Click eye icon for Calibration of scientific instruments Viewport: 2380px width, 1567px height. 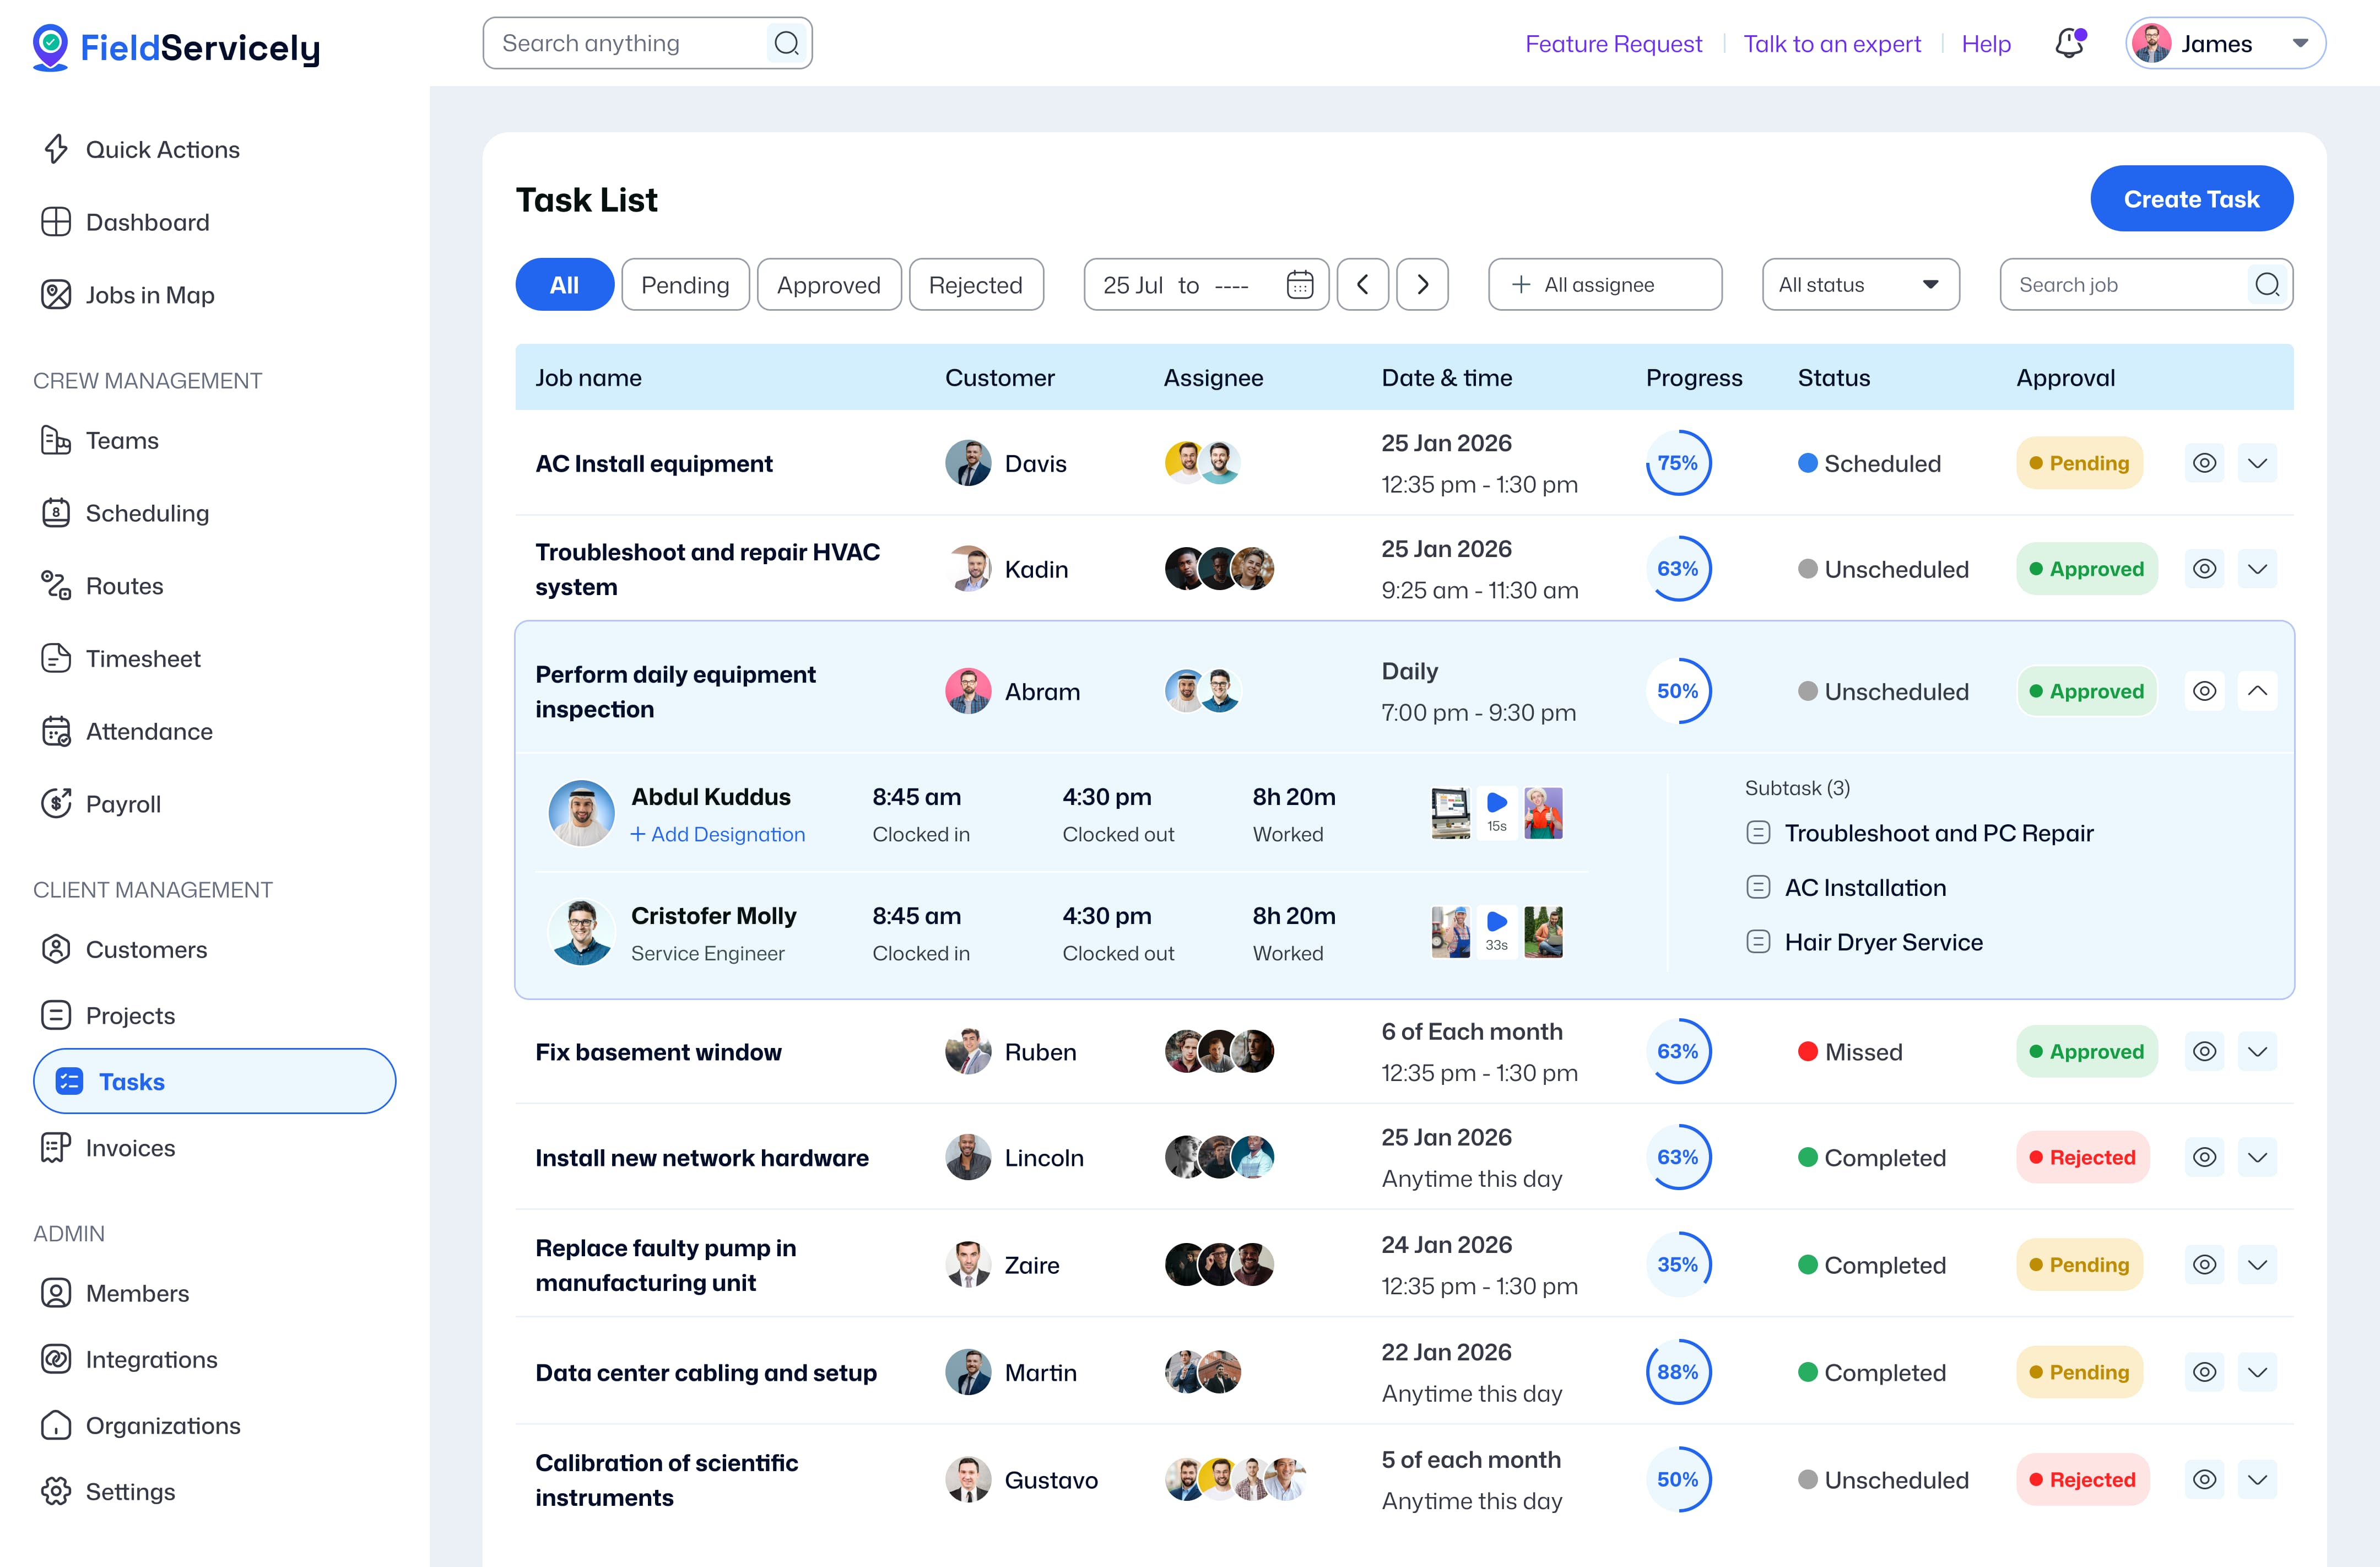(2204, 1479)
